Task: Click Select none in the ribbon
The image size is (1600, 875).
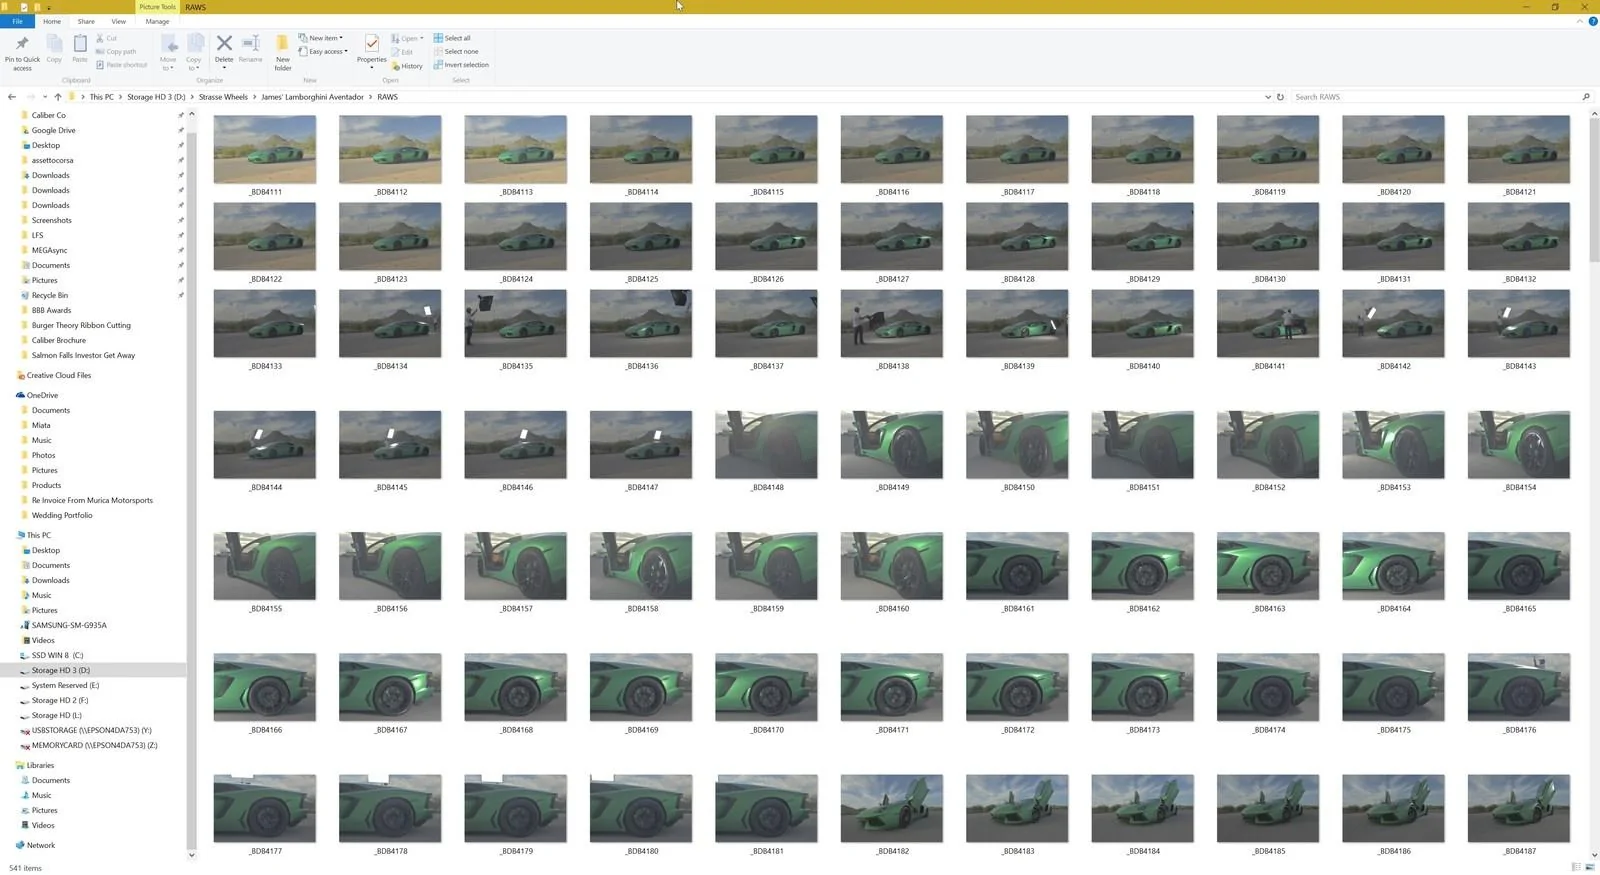Action: tap(456, 51)
